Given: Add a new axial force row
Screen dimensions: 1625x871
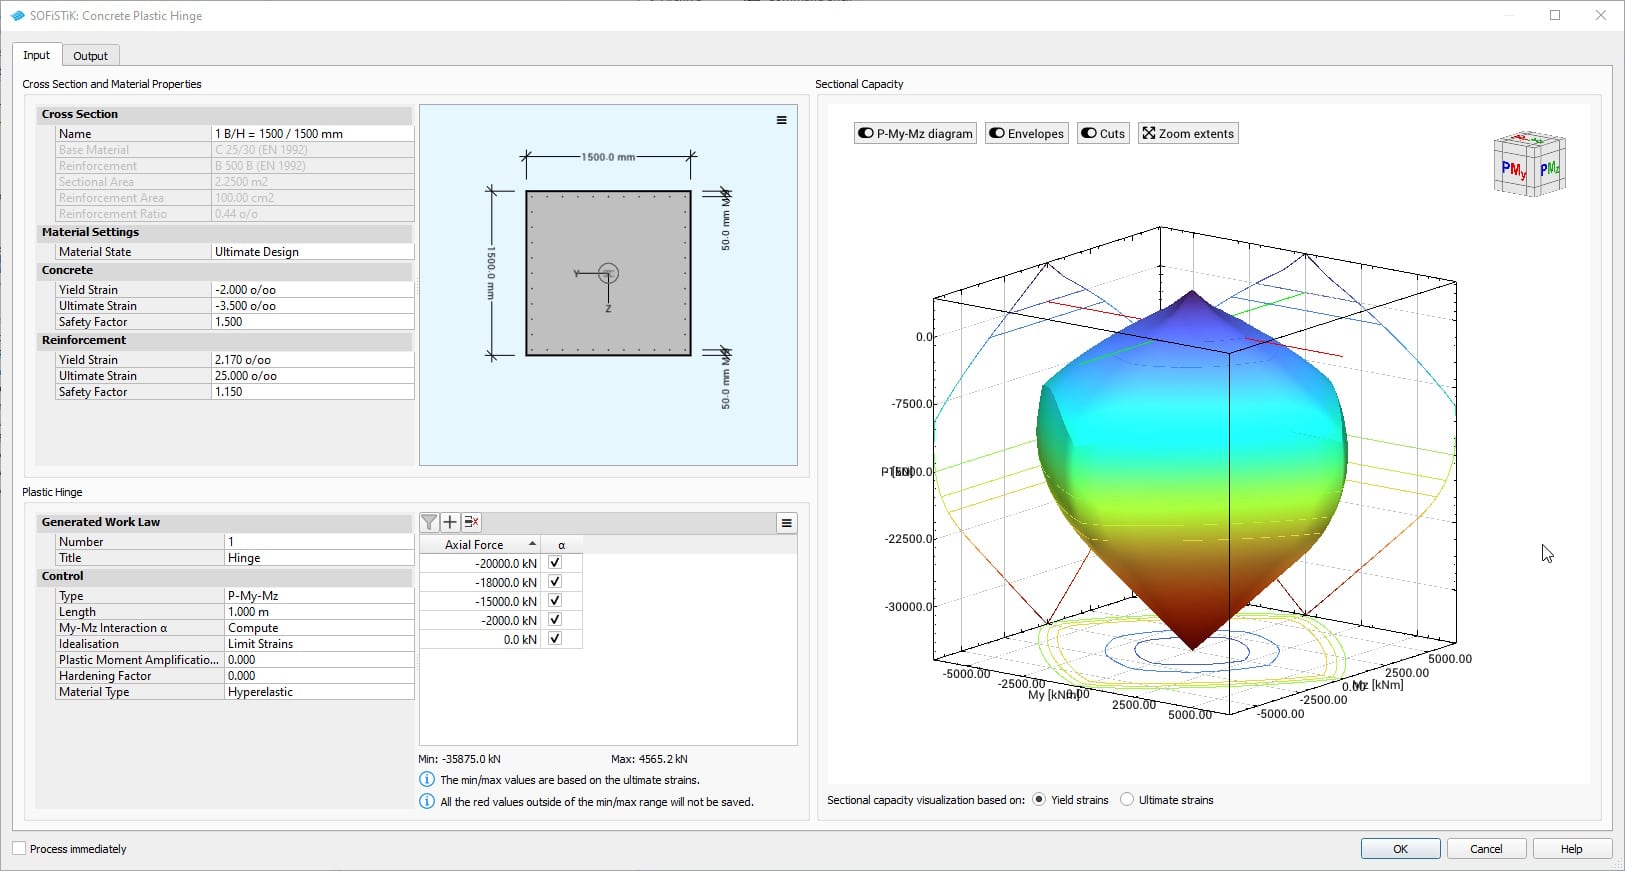Looking at the screenshot, I should click(450, 522).
